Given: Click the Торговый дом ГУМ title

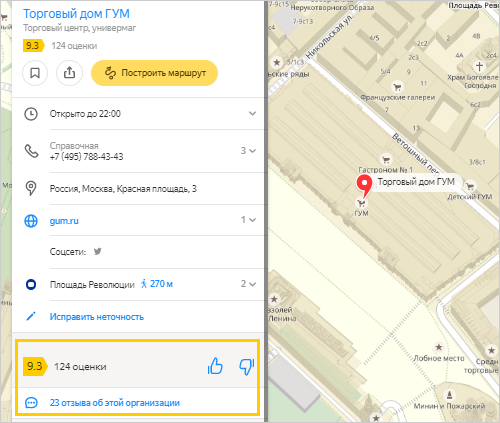Looking at the screenshot, I should coord(76,14).
